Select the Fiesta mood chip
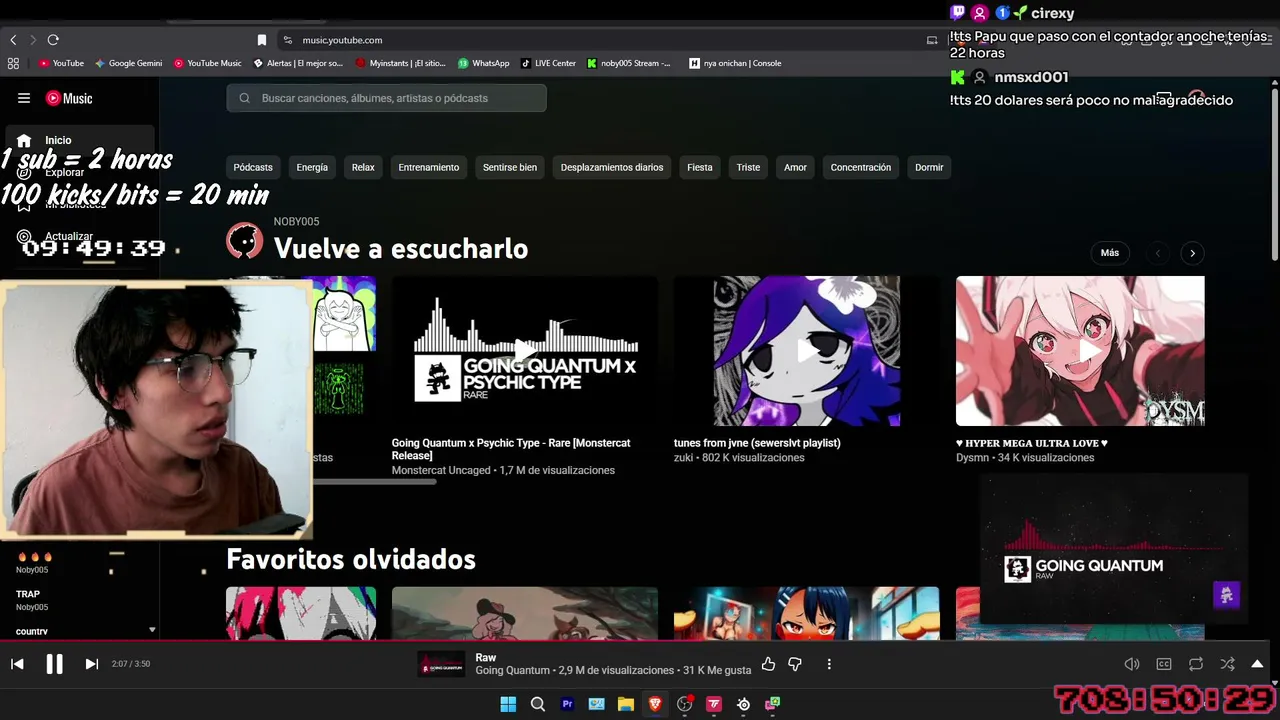Viewport: 1280px width, 720px height. 700,167
